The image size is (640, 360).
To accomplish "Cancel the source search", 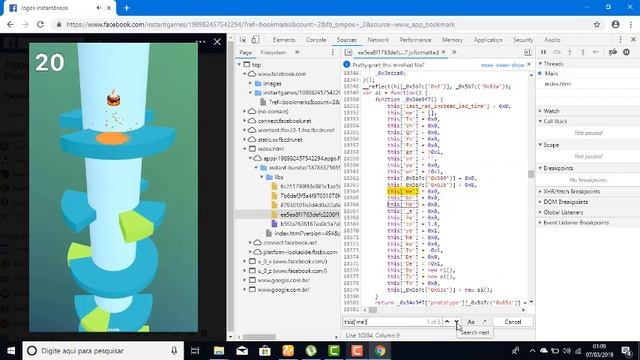I will pos(513,322).
